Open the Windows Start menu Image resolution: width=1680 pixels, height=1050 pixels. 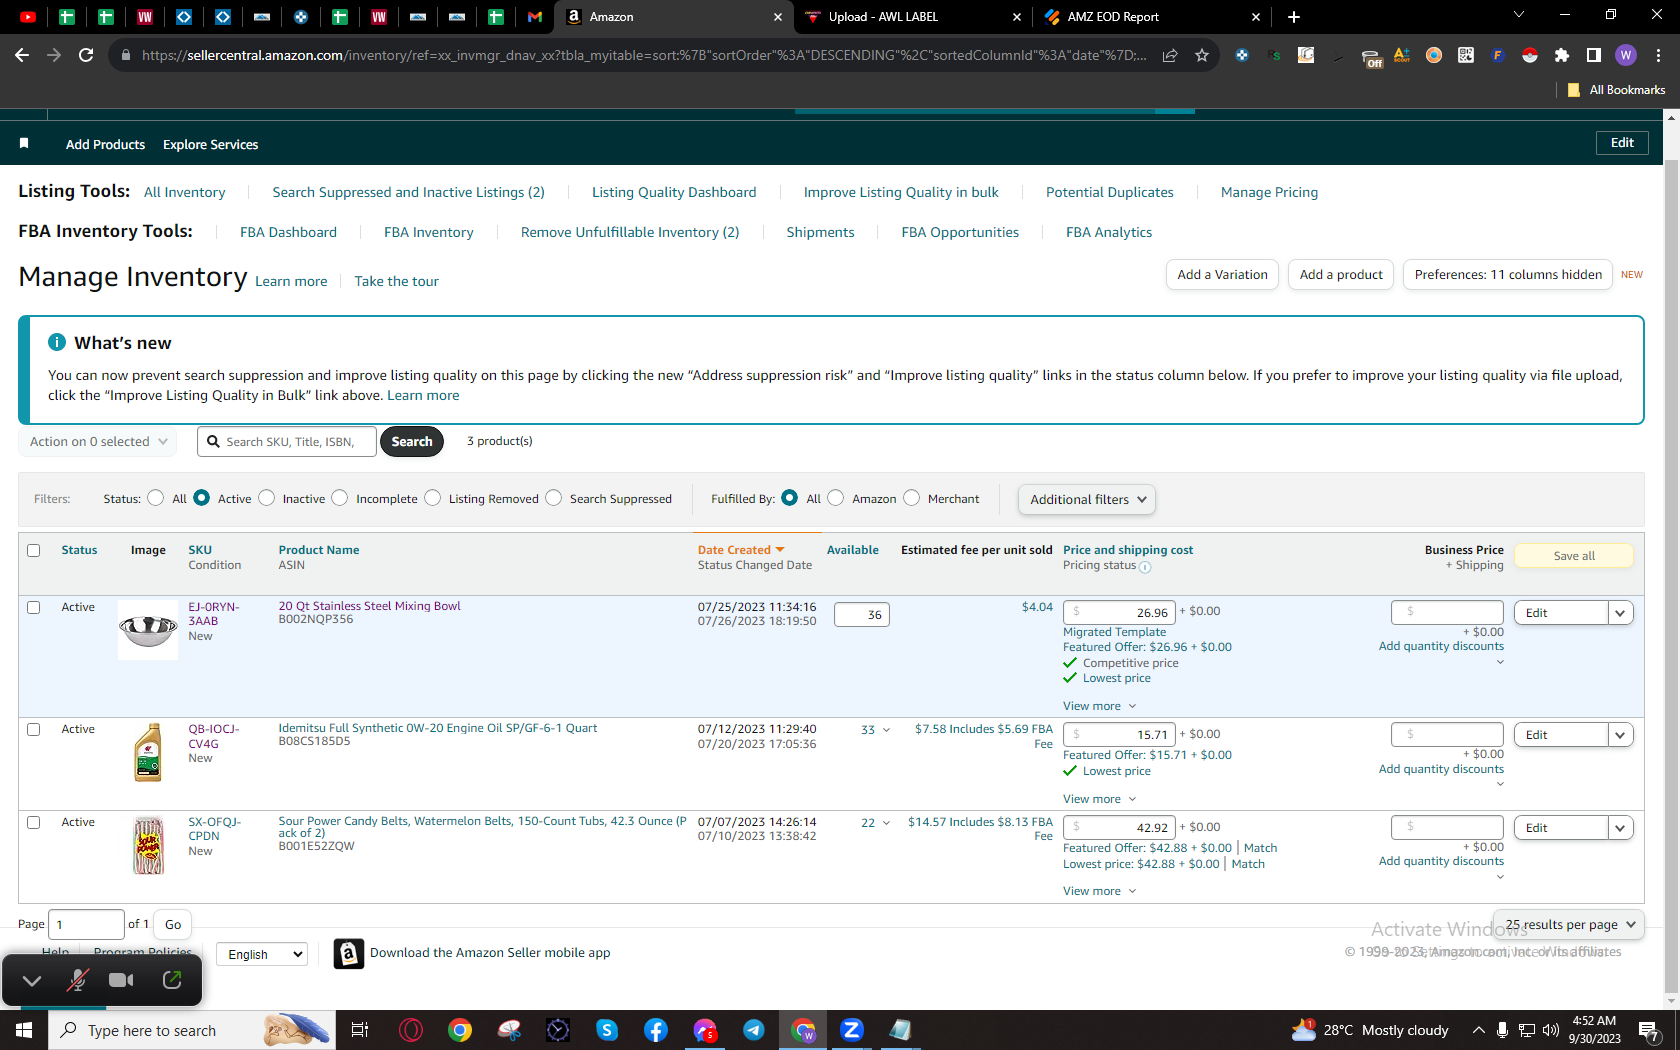tap(24, 1030)
